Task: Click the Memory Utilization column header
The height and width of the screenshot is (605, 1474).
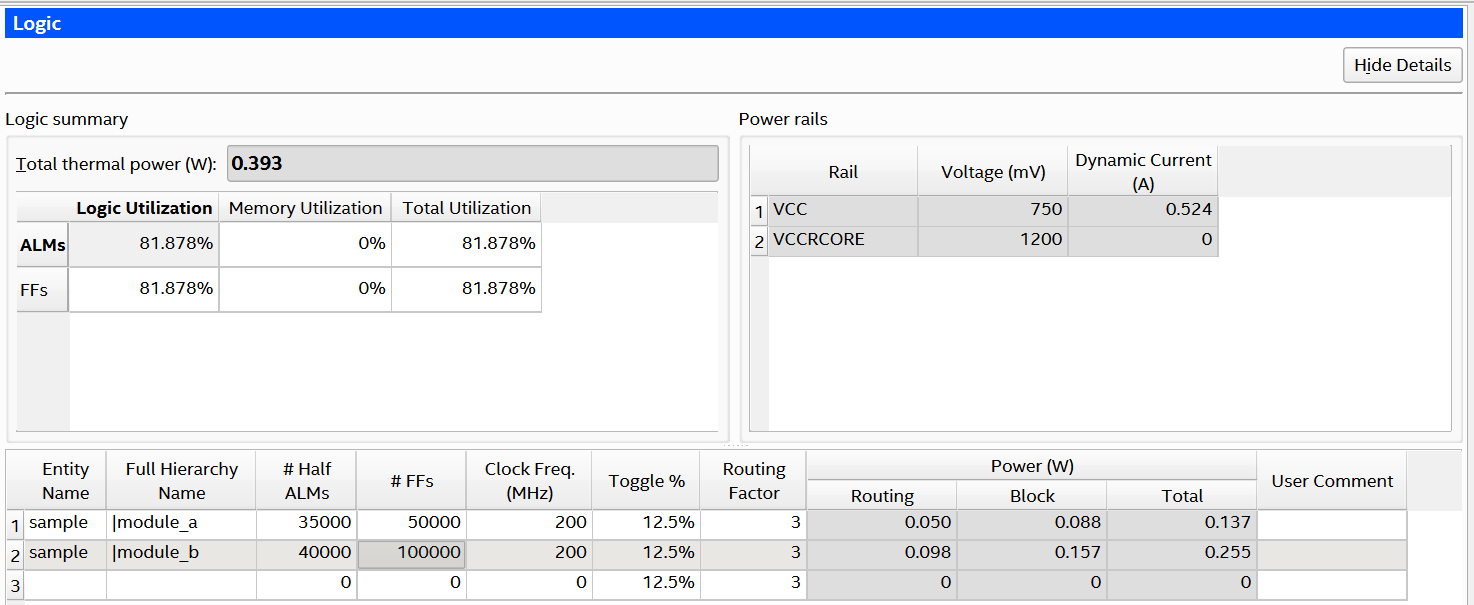Action: point(305,208)
